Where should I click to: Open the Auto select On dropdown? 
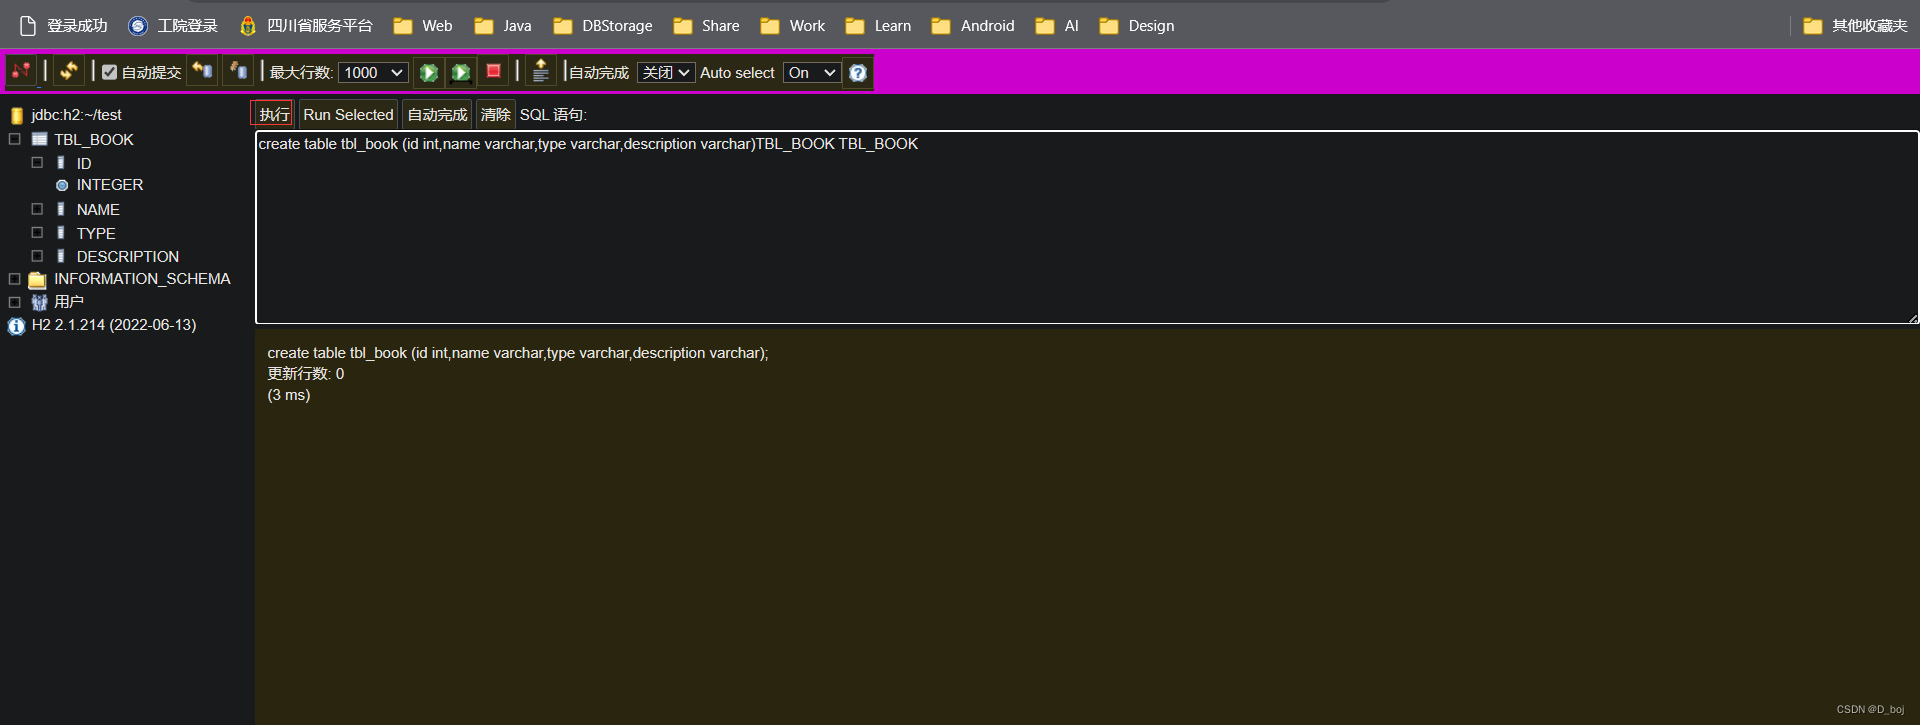812,72
